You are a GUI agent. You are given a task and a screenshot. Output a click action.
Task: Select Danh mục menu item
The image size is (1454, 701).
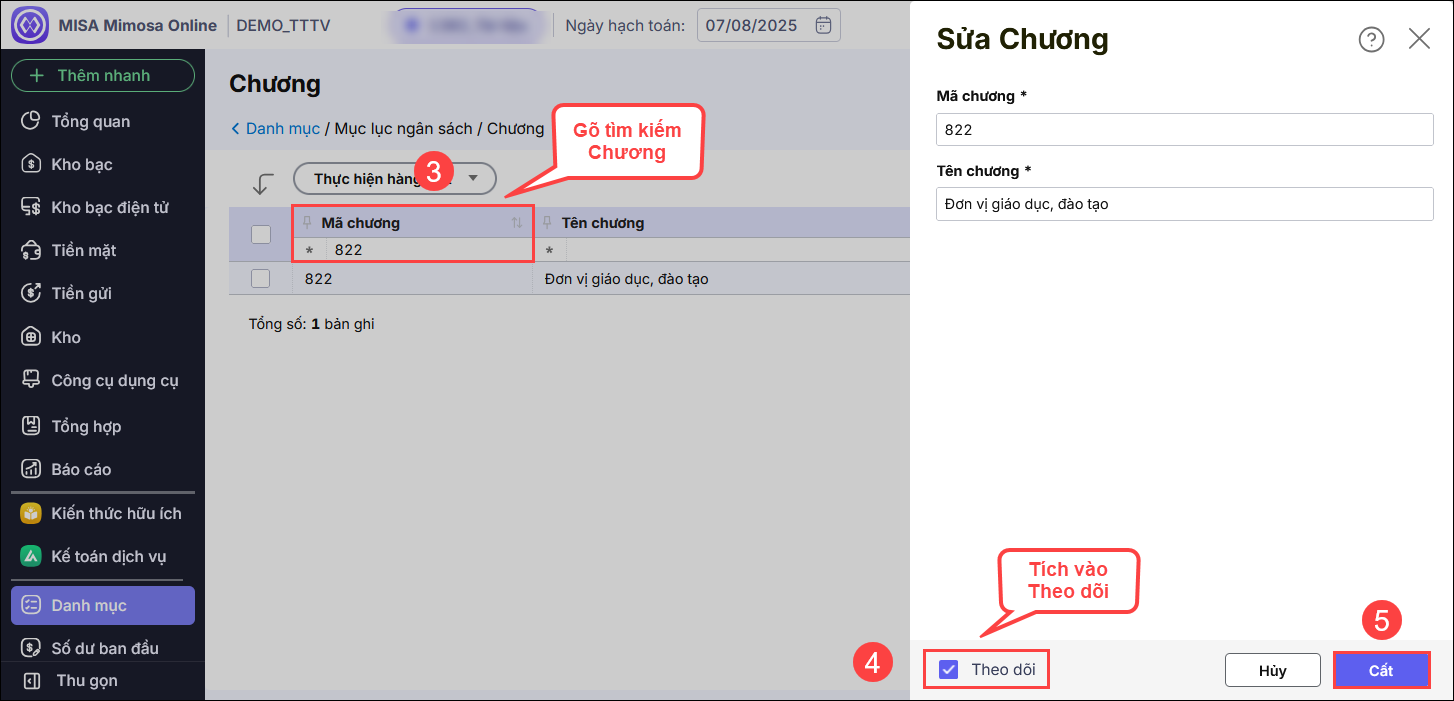coord(102,605)
